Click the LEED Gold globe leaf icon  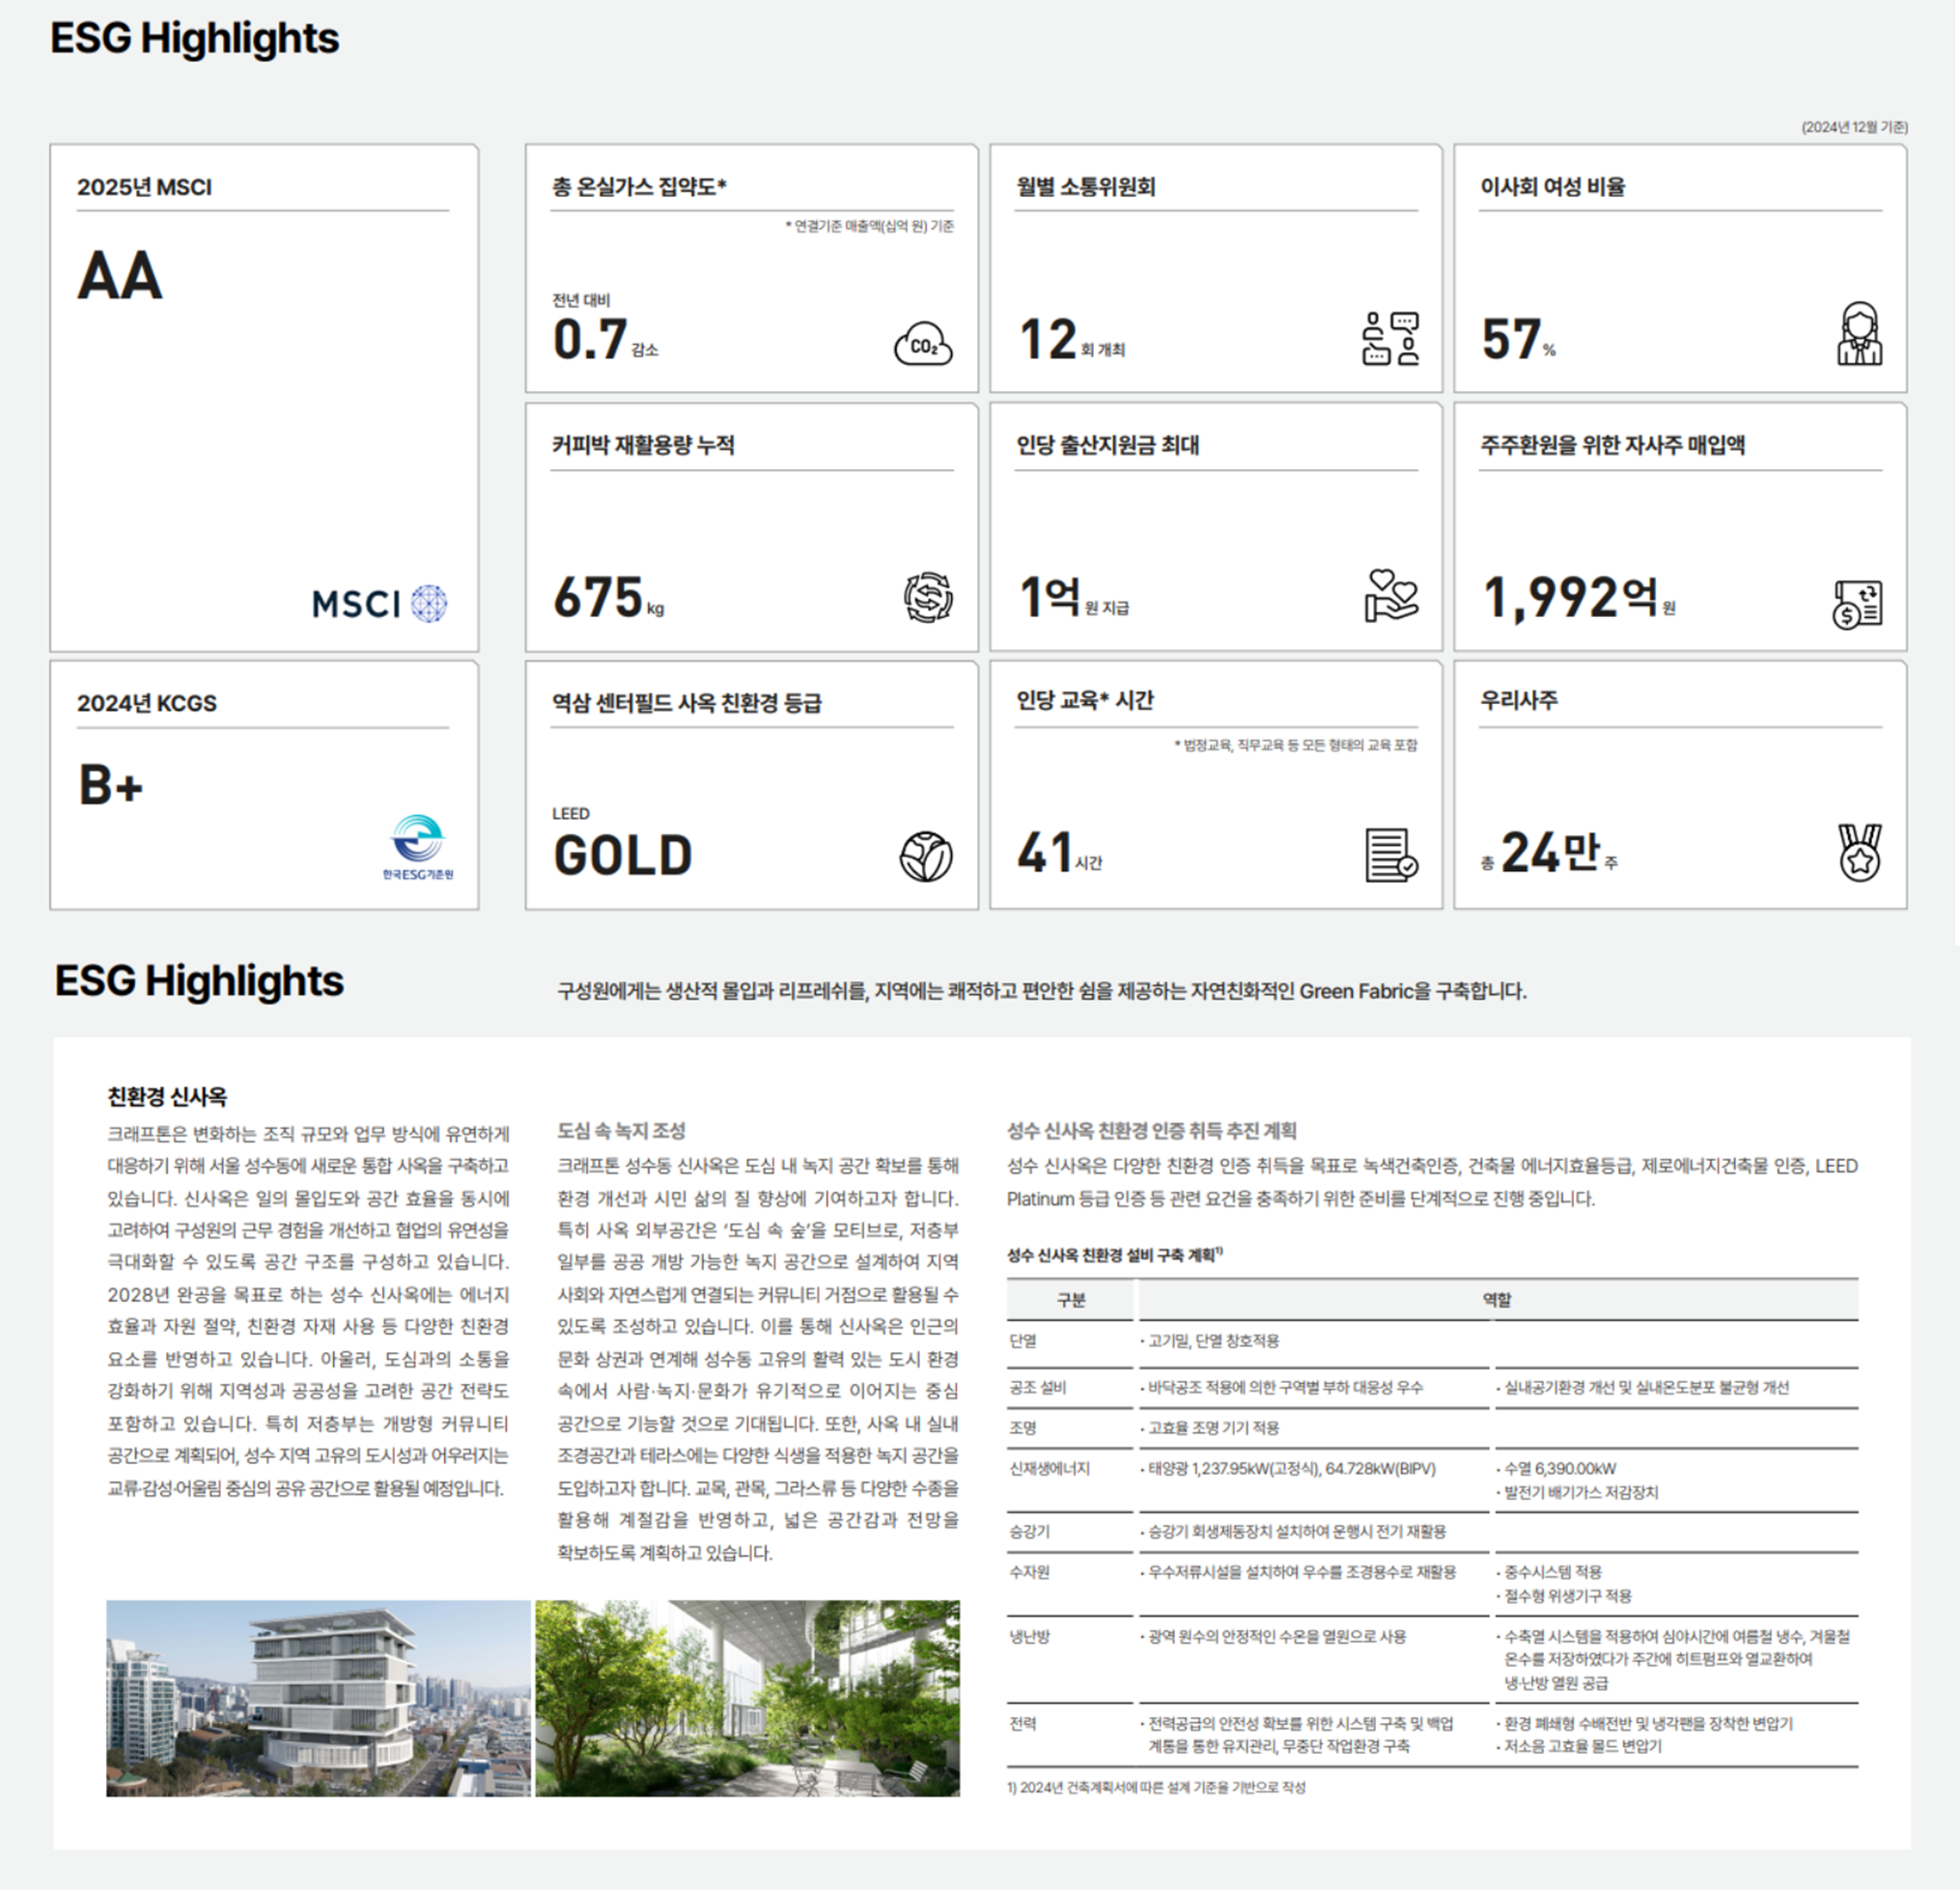click(x=925, y=856)
